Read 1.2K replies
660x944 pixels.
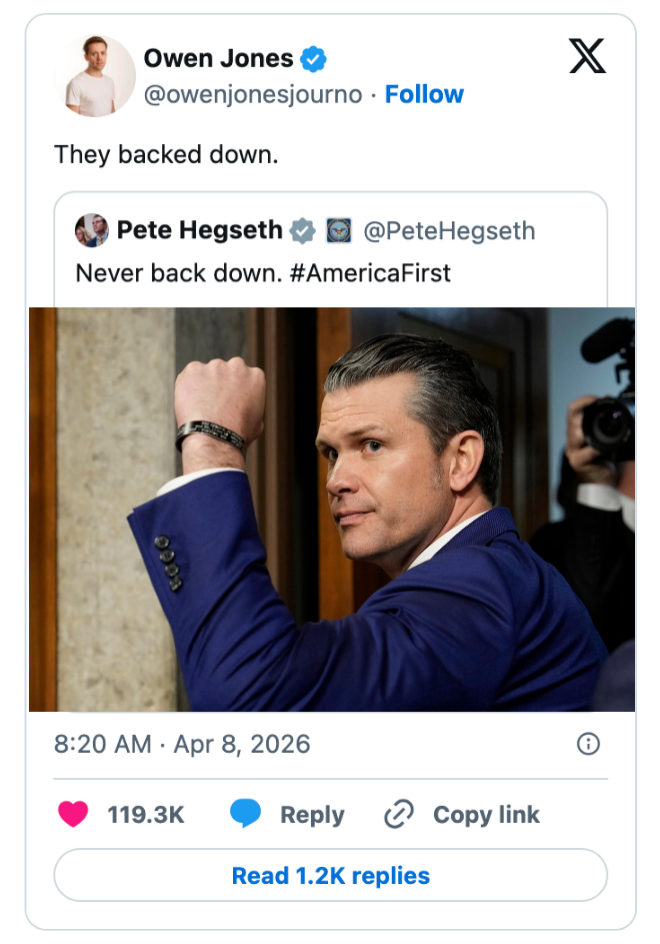330,876
